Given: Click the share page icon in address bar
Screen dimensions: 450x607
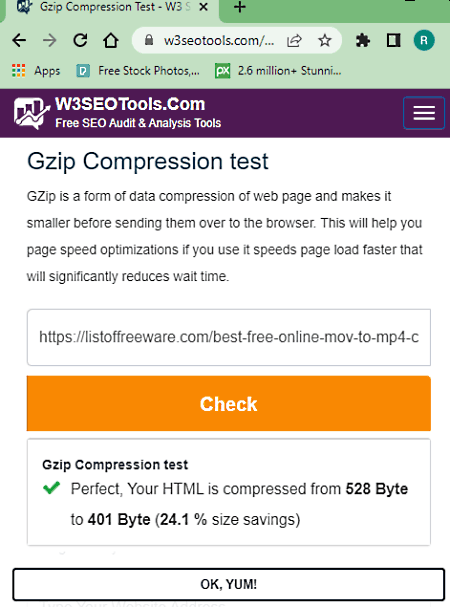Looking at the screenshot, I should click(x=294, y=40).
